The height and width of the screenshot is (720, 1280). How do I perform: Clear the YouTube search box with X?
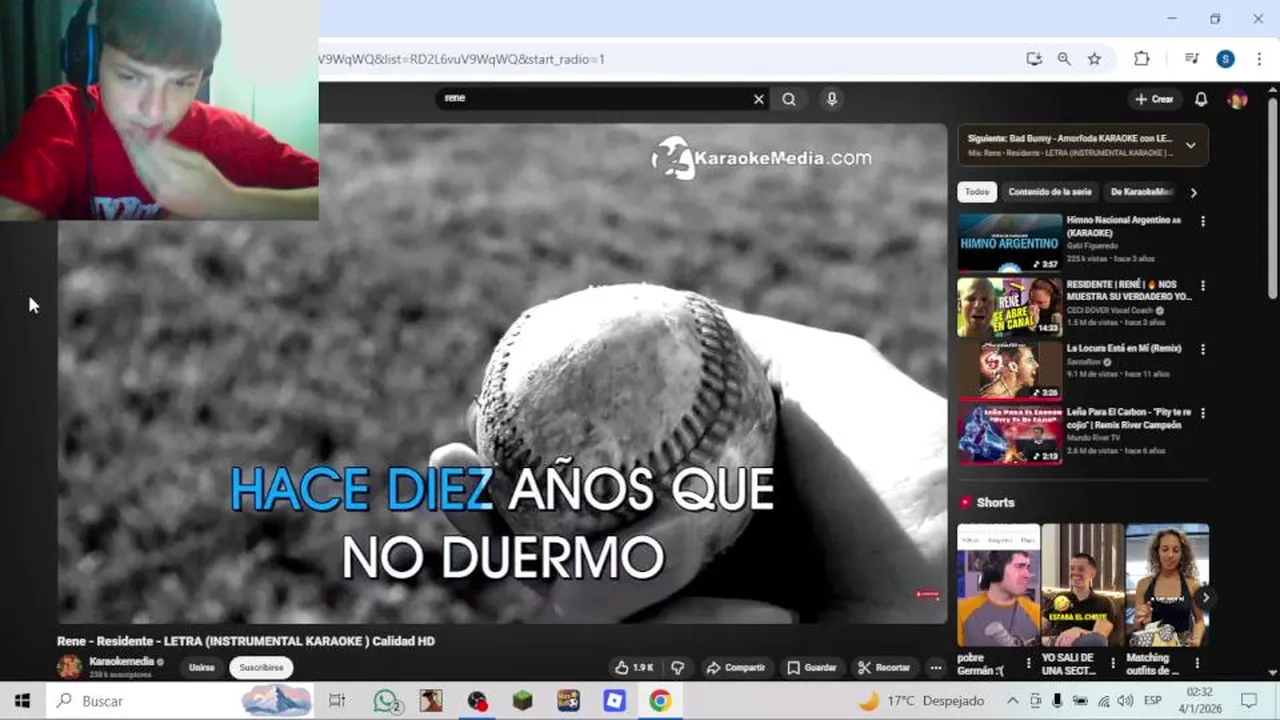point(758,99)
